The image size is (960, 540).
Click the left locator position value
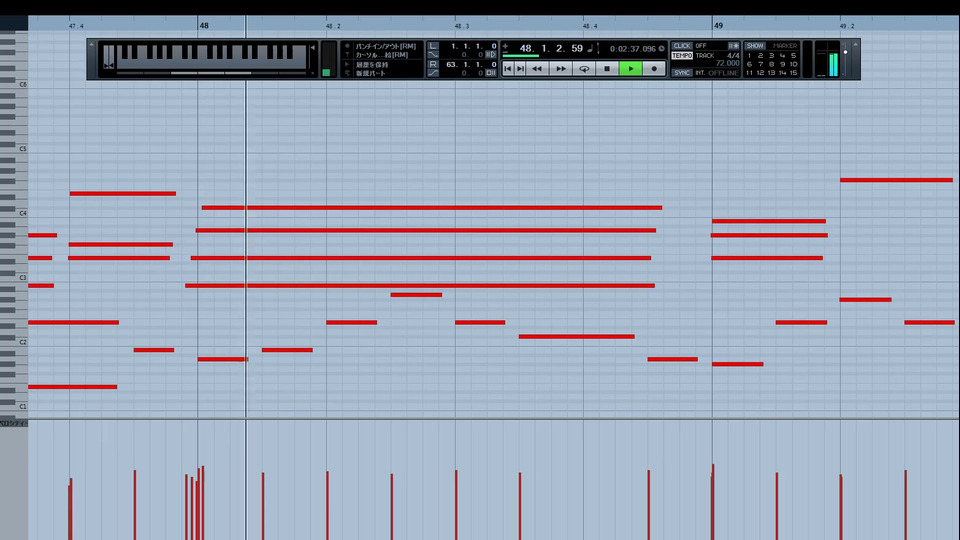click(473, 46)
